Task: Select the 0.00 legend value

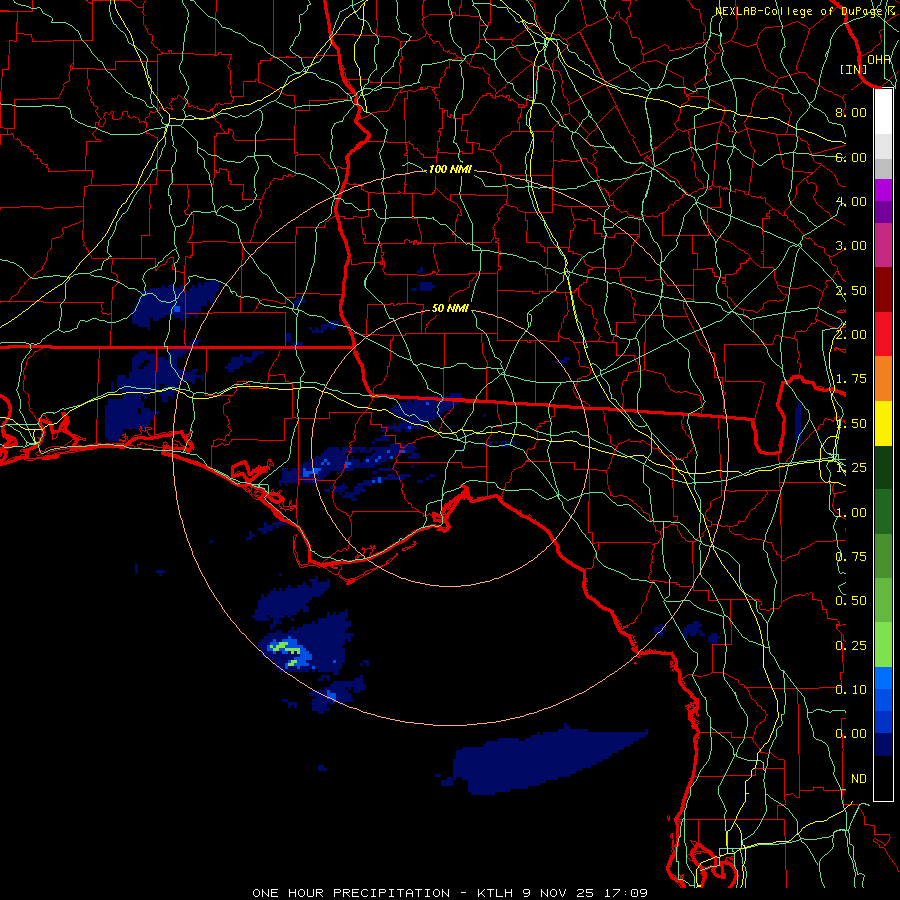Action: click(851, 734)
